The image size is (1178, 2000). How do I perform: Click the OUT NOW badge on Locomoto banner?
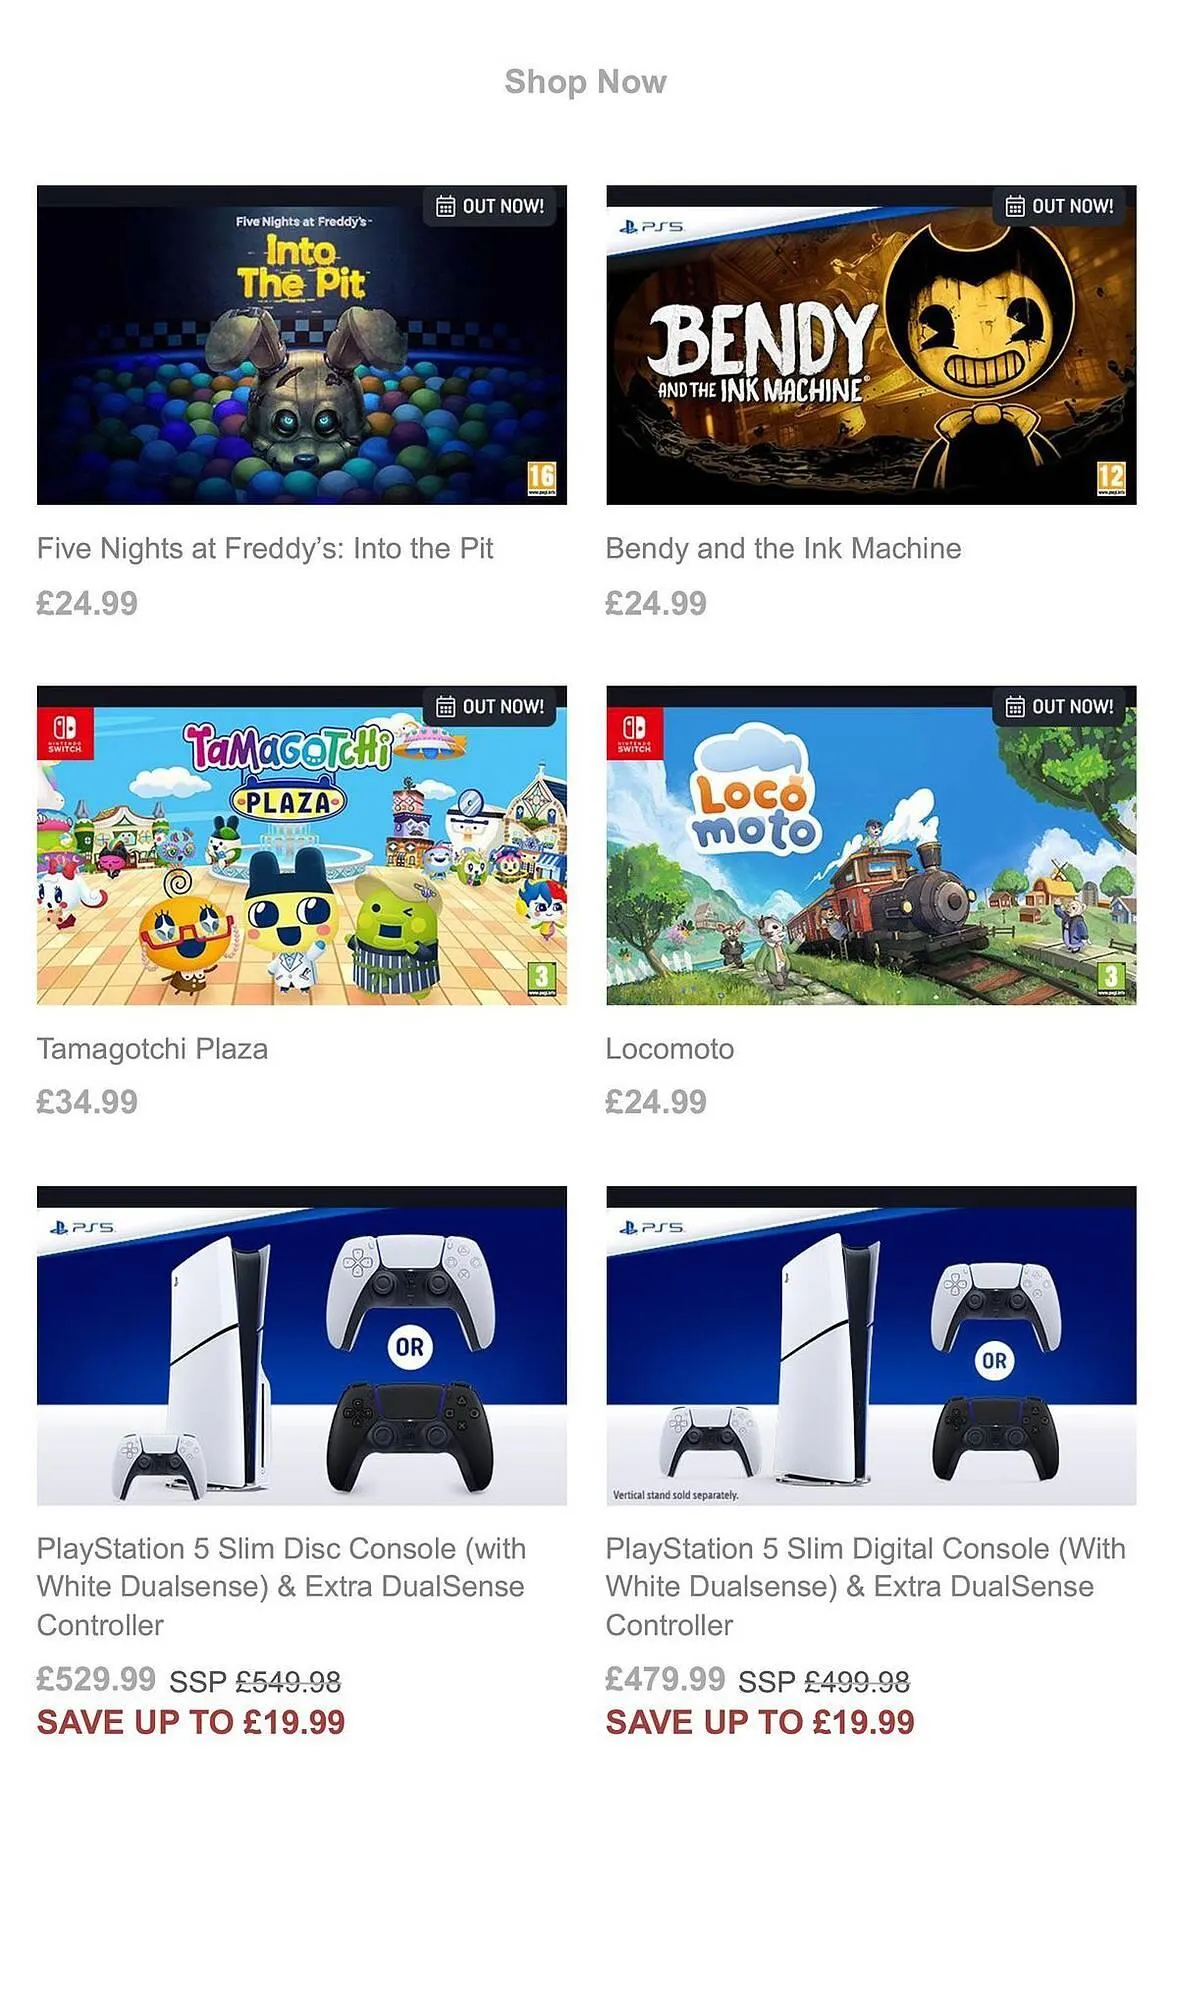coord(1060,706)
